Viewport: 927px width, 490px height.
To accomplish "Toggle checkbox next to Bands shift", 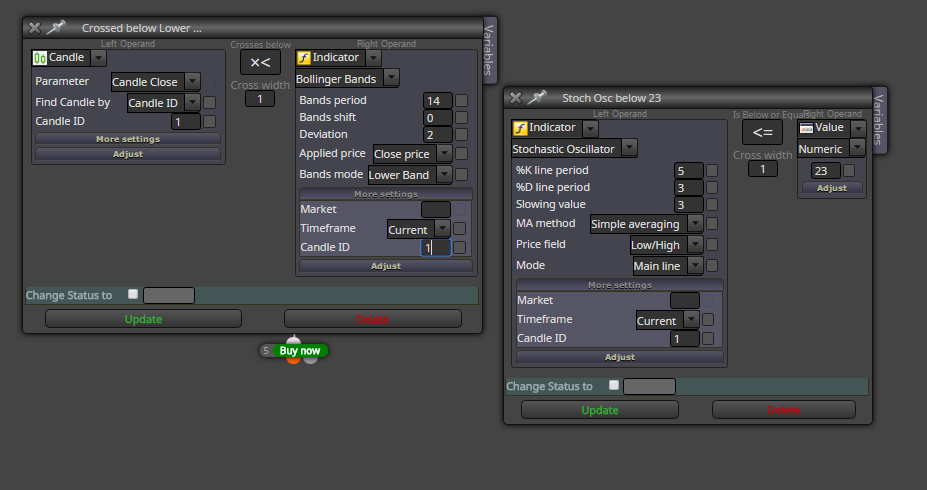I will tap(461, 118).
